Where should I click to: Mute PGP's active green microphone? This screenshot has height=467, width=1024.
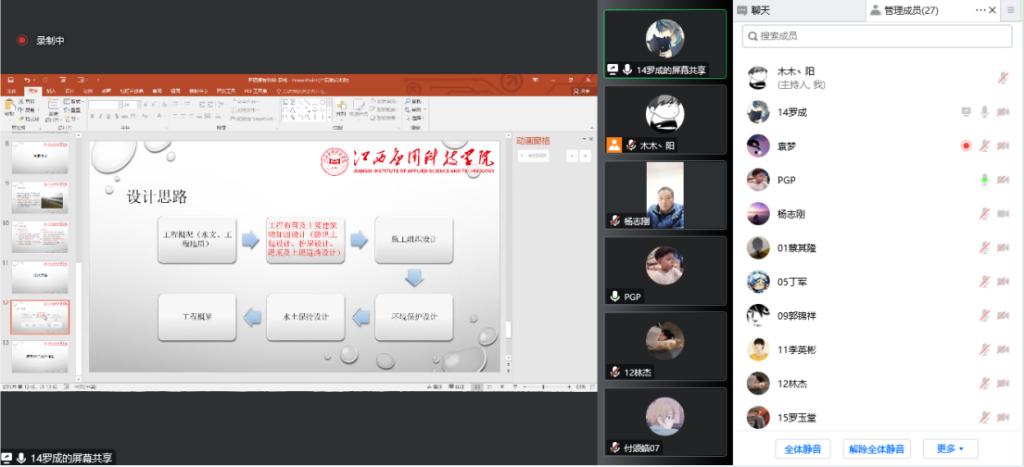coord(984,180)
